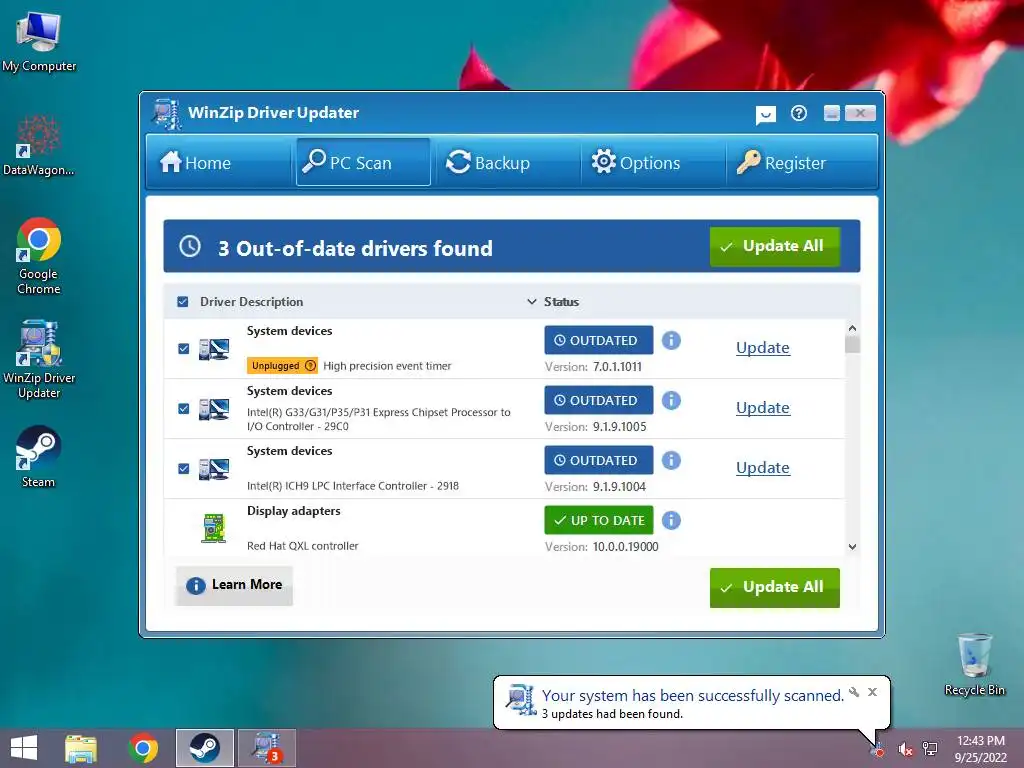Click OUTDATED badge for version 9.1.9.1004
Screen dimensions: 1024x768
[x=599, y=460]
